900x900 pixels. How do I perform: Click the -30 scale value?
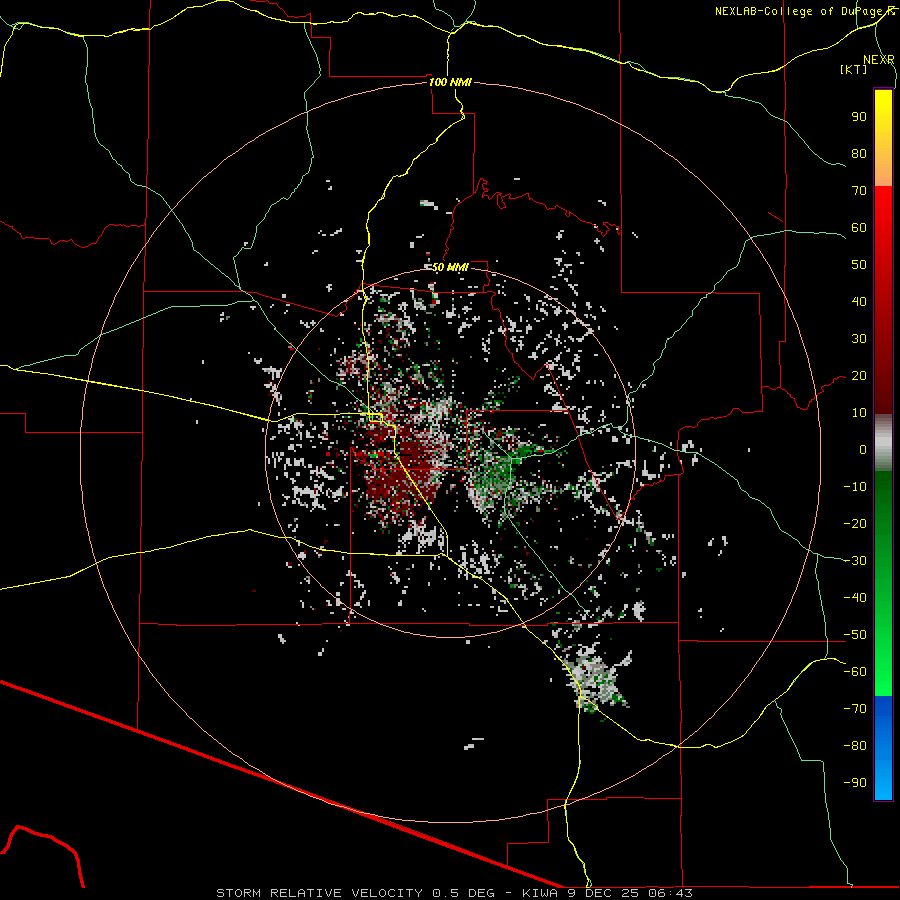click(x=855, y=561)
